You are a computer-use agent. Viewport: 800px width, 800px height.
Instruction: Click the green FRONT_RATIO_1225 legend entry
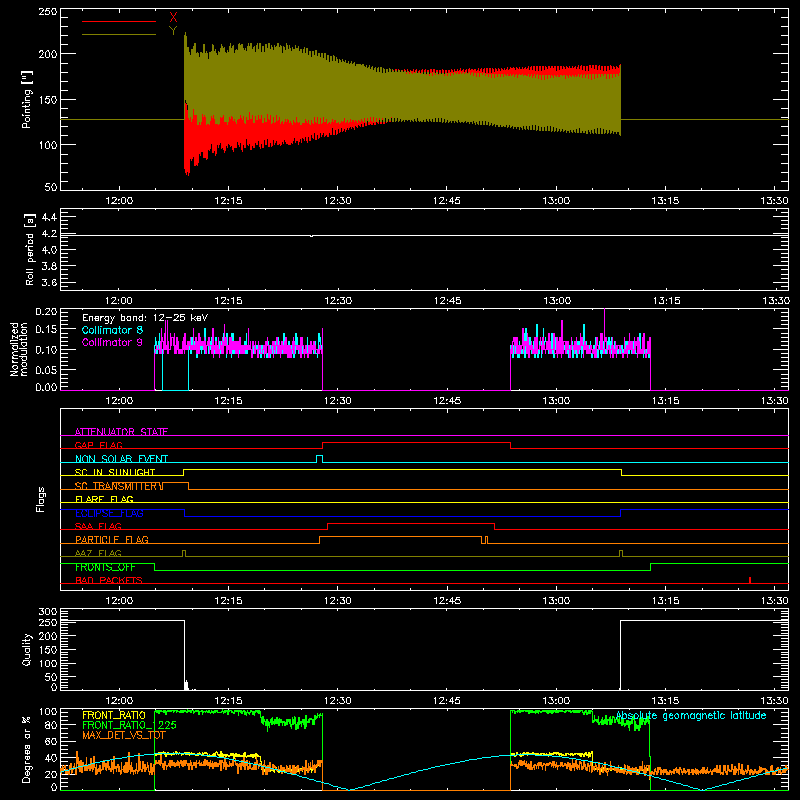[x=129, y=725]
